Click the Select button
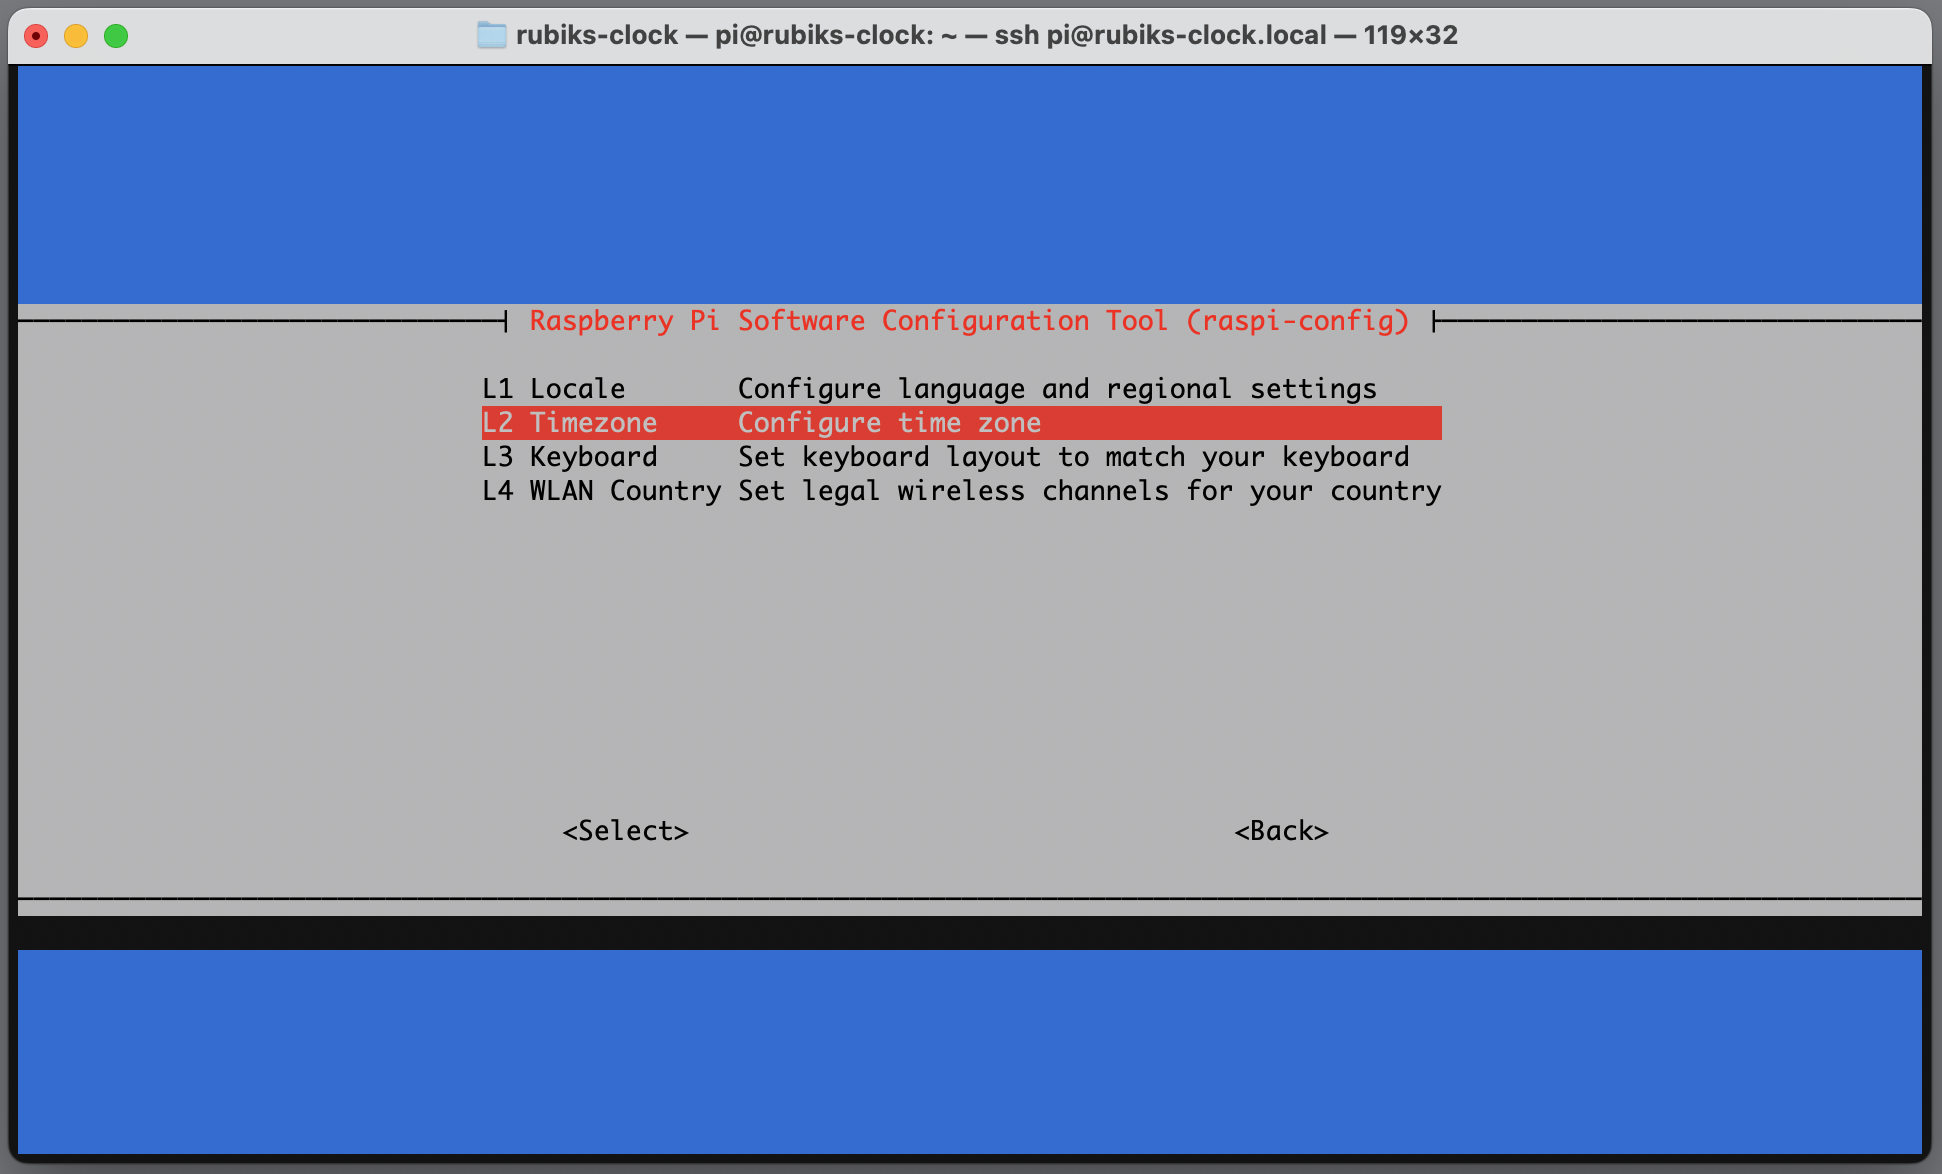1942x1174 pixels. (627, 830)
